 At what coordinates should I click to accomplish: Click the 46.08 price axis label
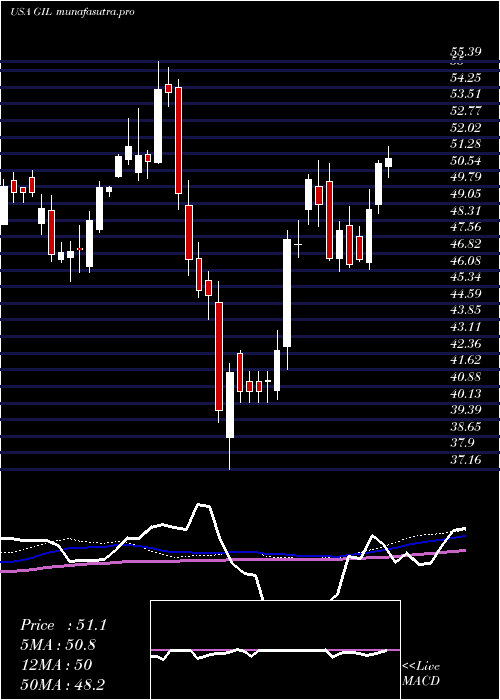(466, 260)
